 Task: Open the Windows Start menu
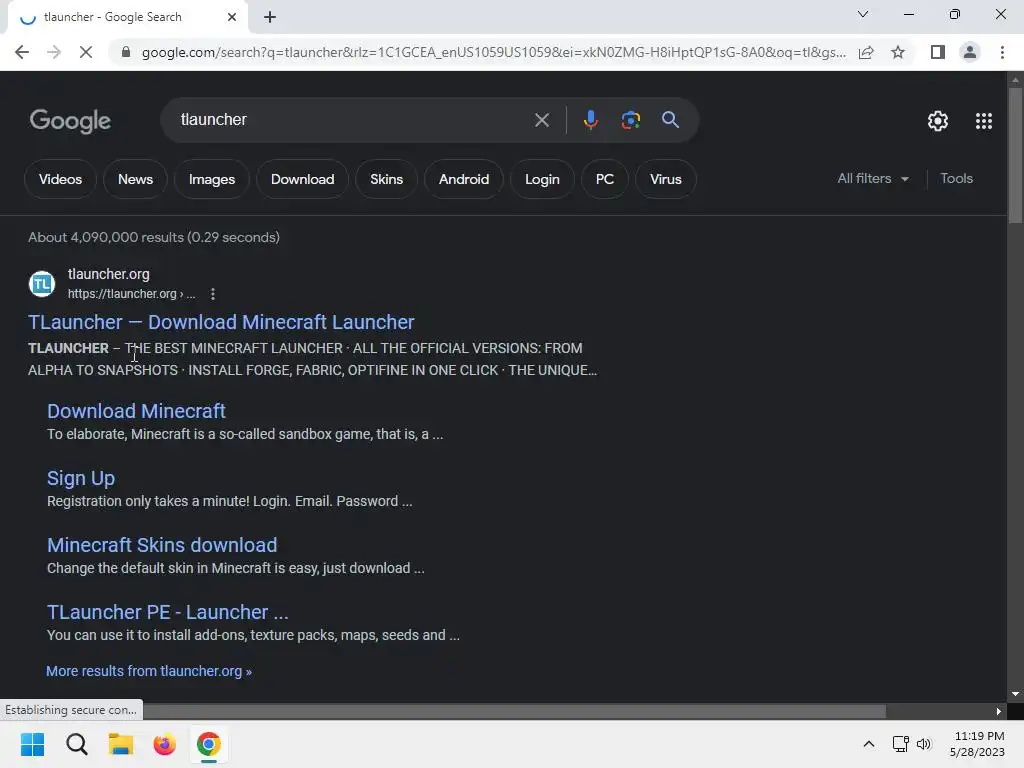pos(32,744)
